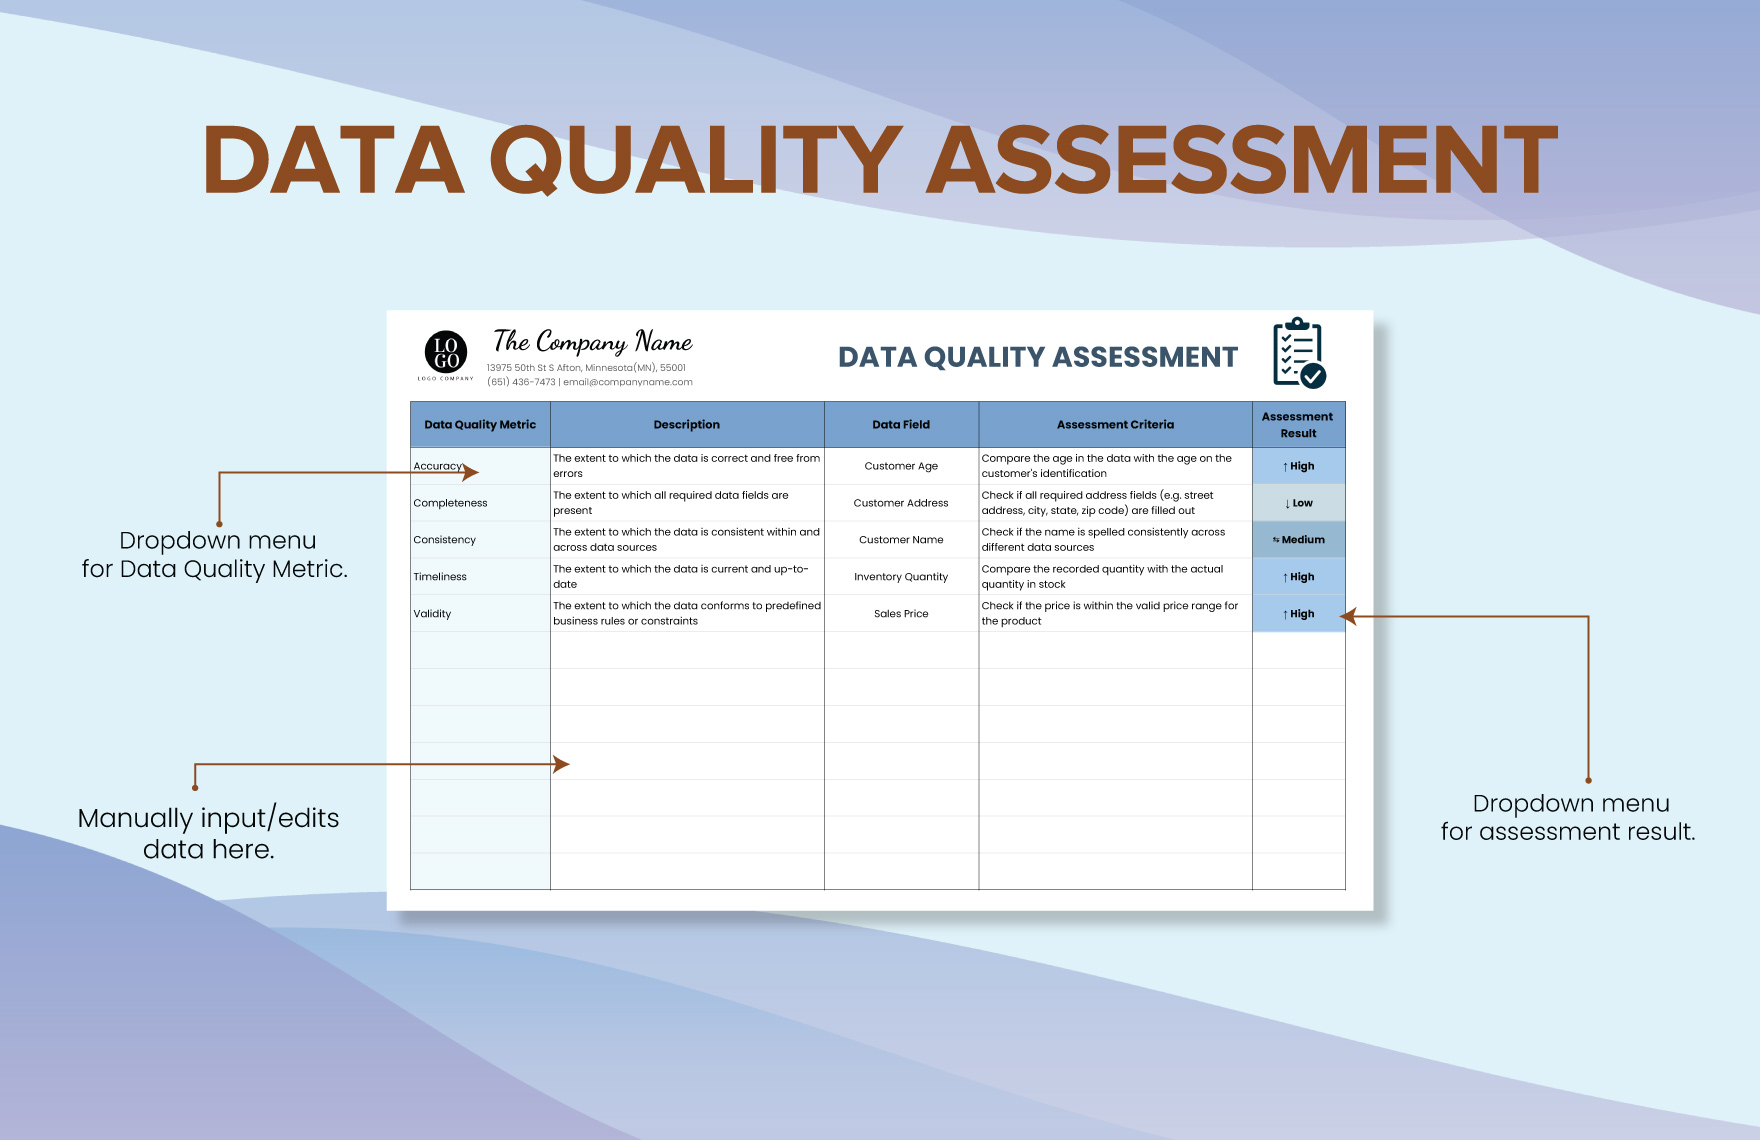Click the Assessment Criteria column header

pyautogui.click(x=1115, y=425)
